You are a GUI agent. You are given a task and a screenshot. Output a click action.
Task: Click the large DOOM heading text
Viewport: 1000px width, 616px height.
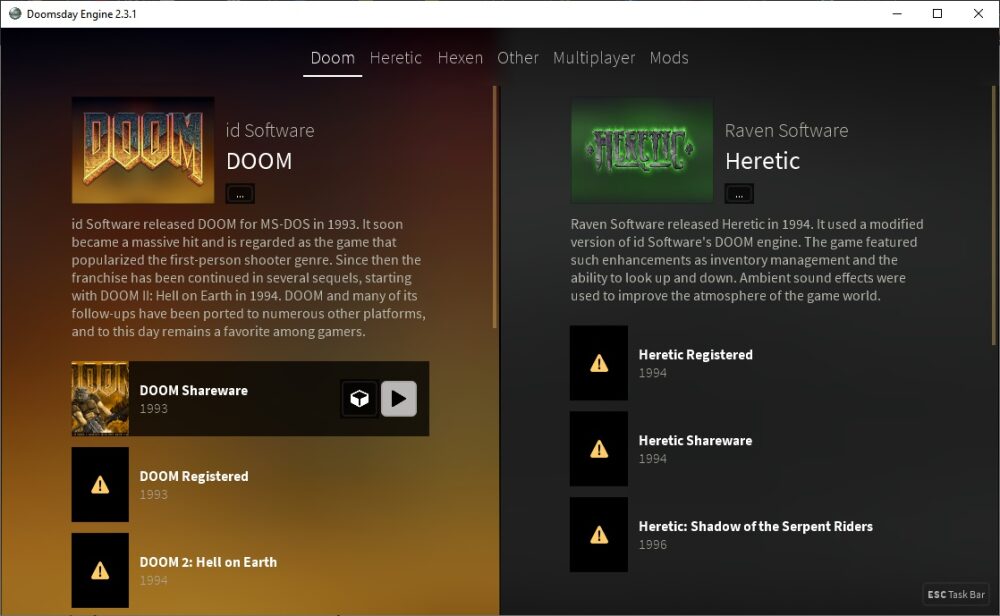coord(259,161)
